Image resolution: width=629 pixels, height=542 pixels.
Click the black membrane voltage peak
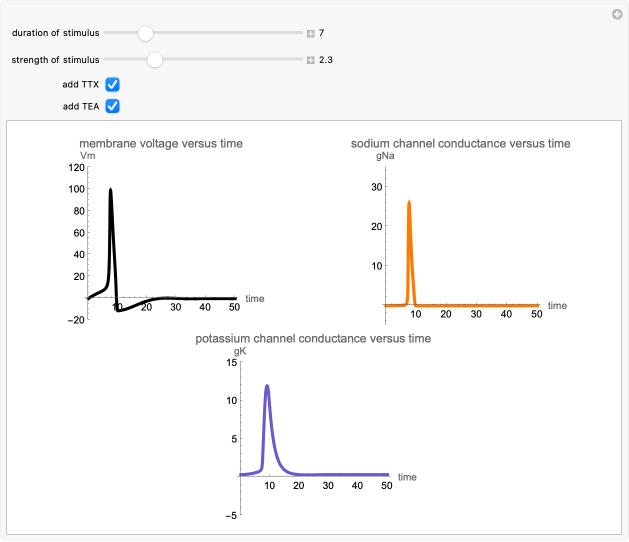click(110, 190)
